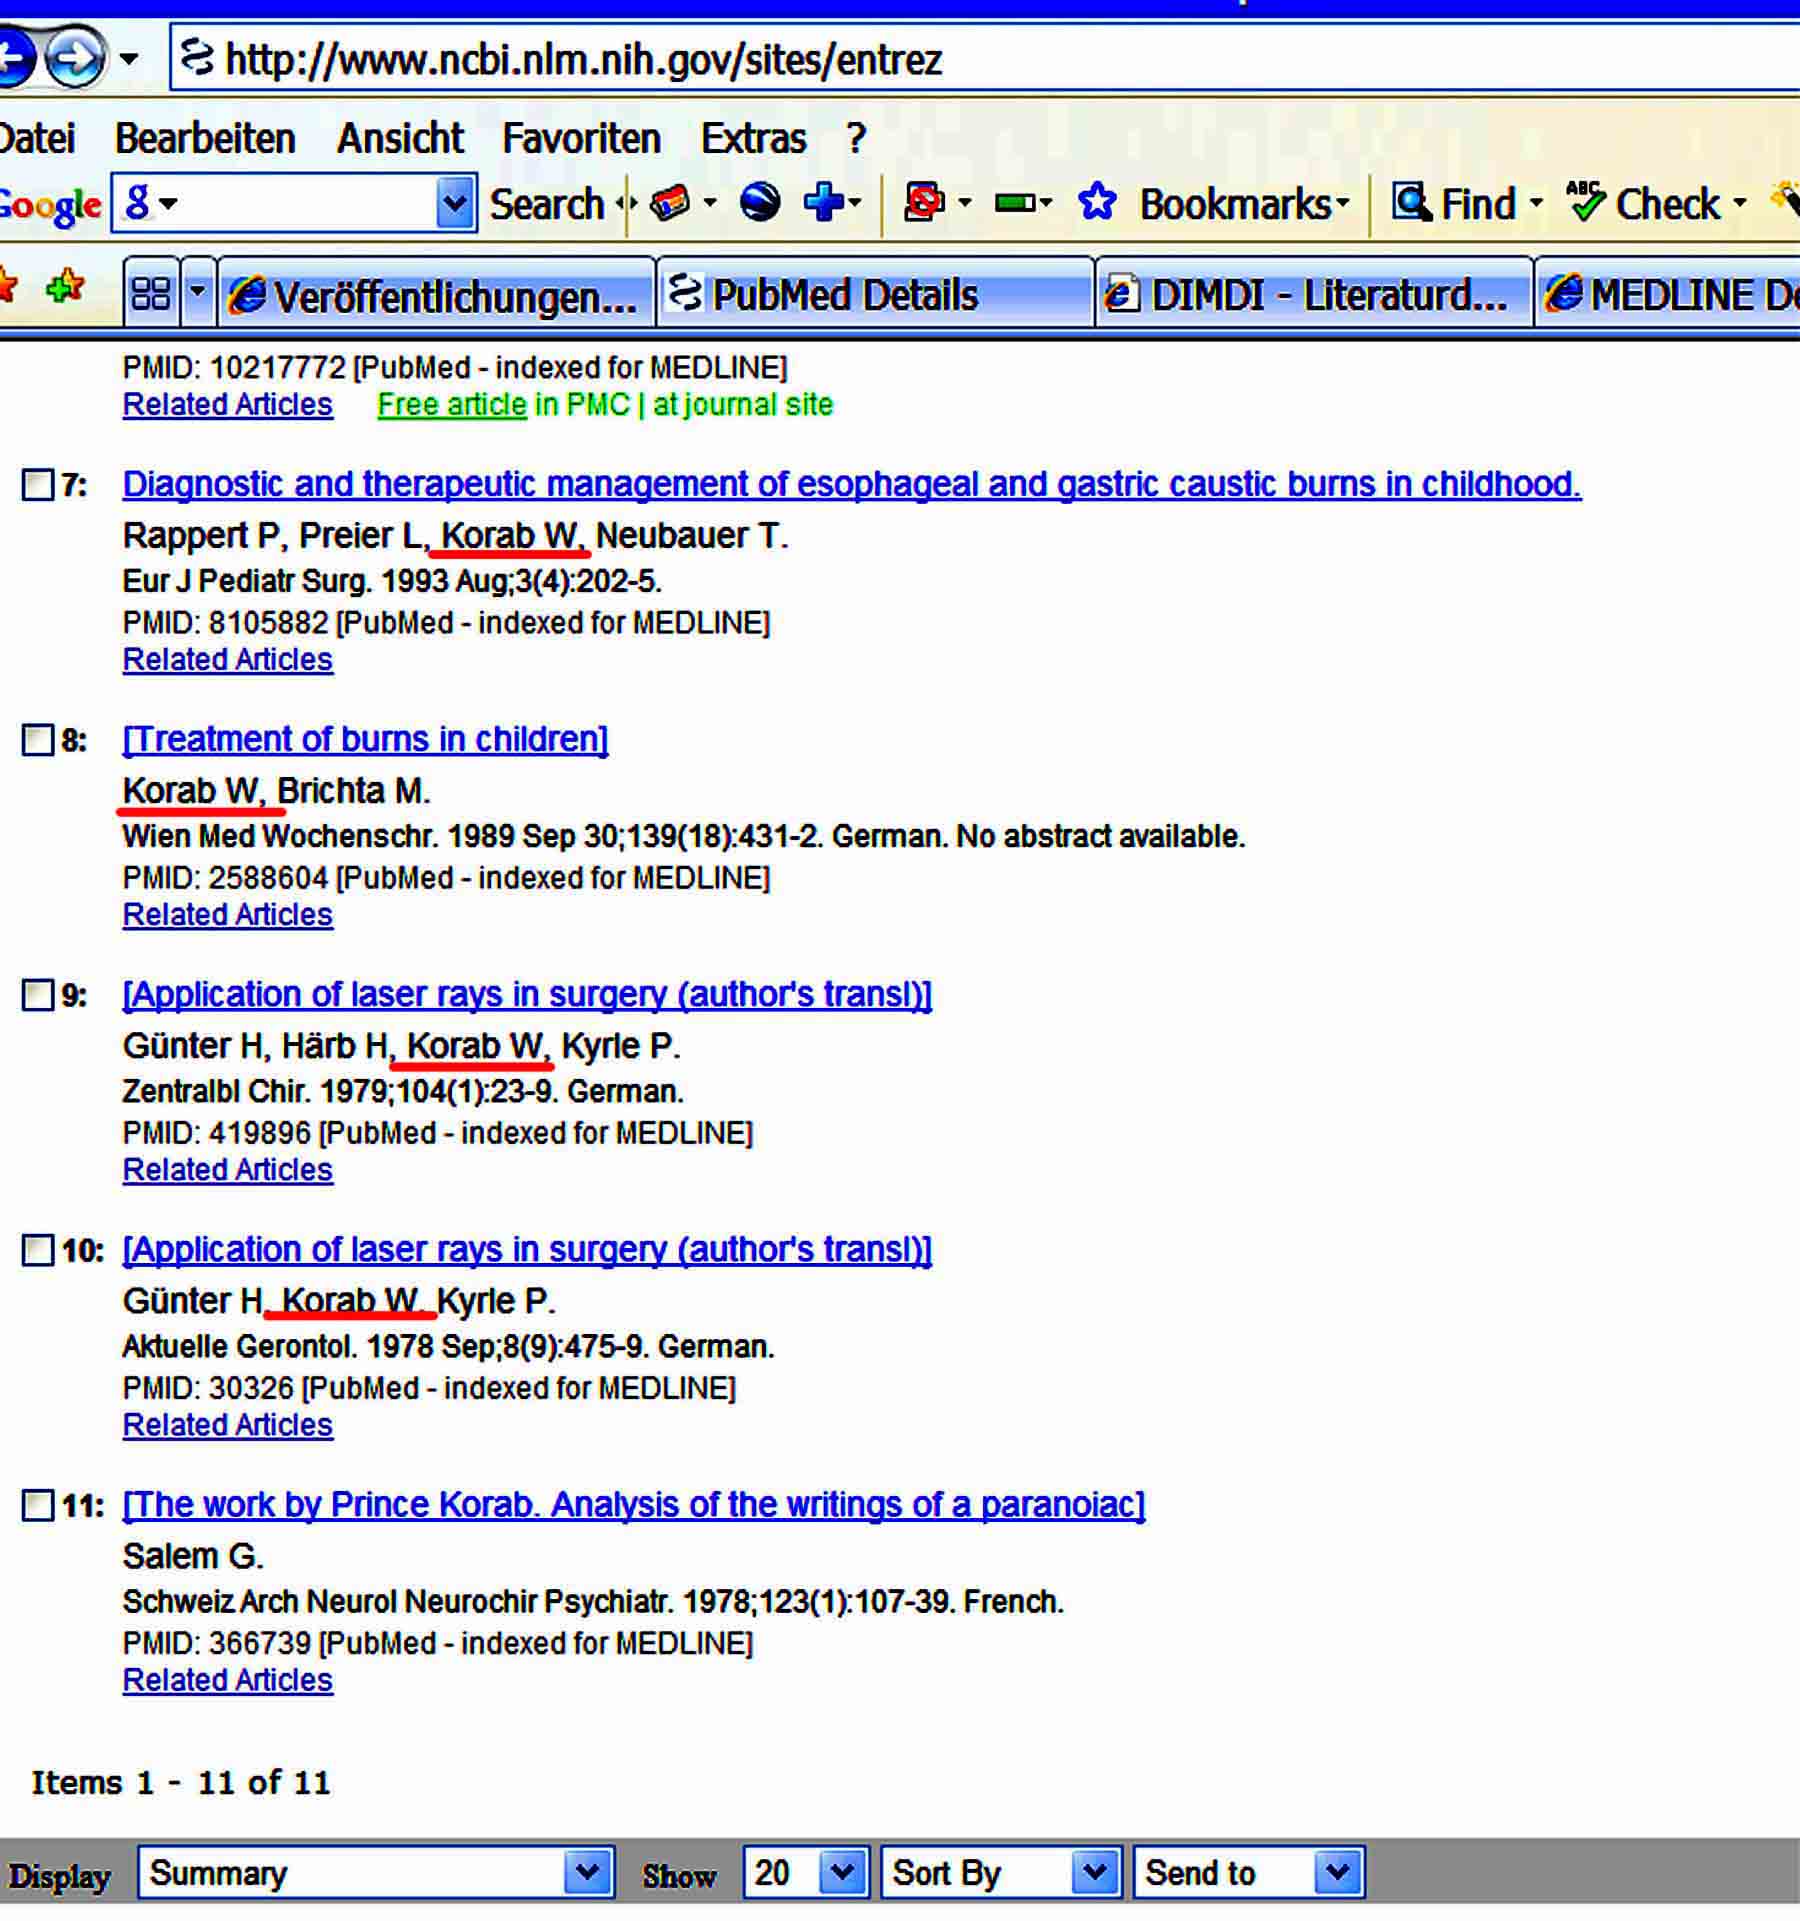The width and height of the screenshot is (1800, 1921).
Task: Check the box next to result 11
Action: pyautogui.click(x=38, y=1505)
